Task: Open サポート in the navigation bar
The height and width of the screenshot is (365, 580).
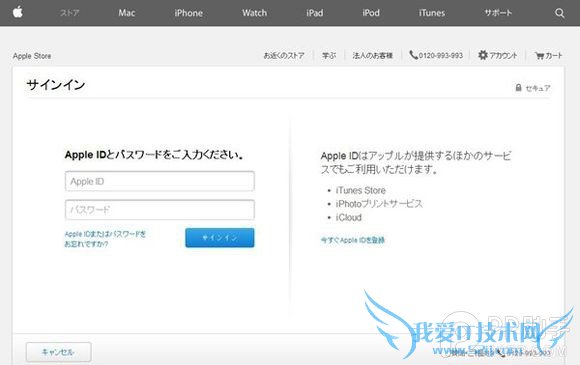Action: (x=498, y=13)
